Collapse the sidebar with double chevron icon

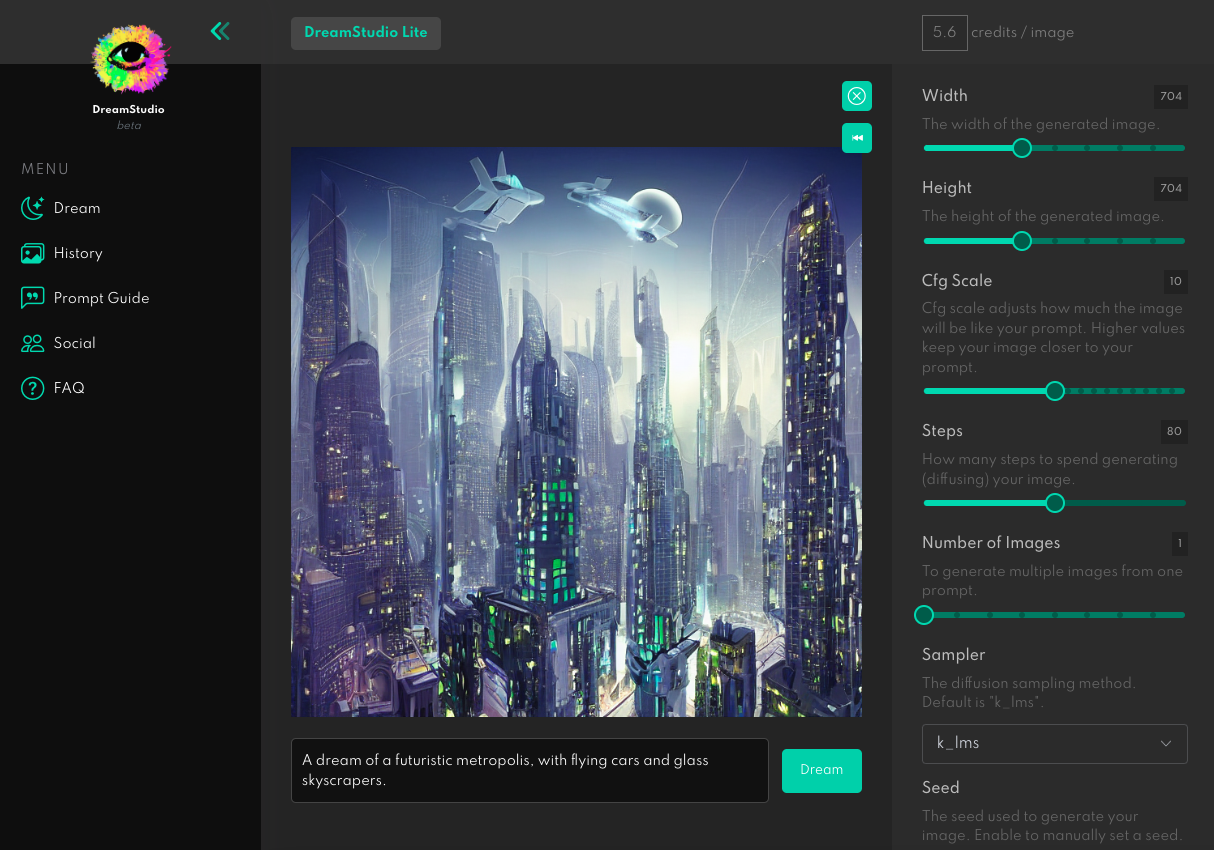coord(220,31)
